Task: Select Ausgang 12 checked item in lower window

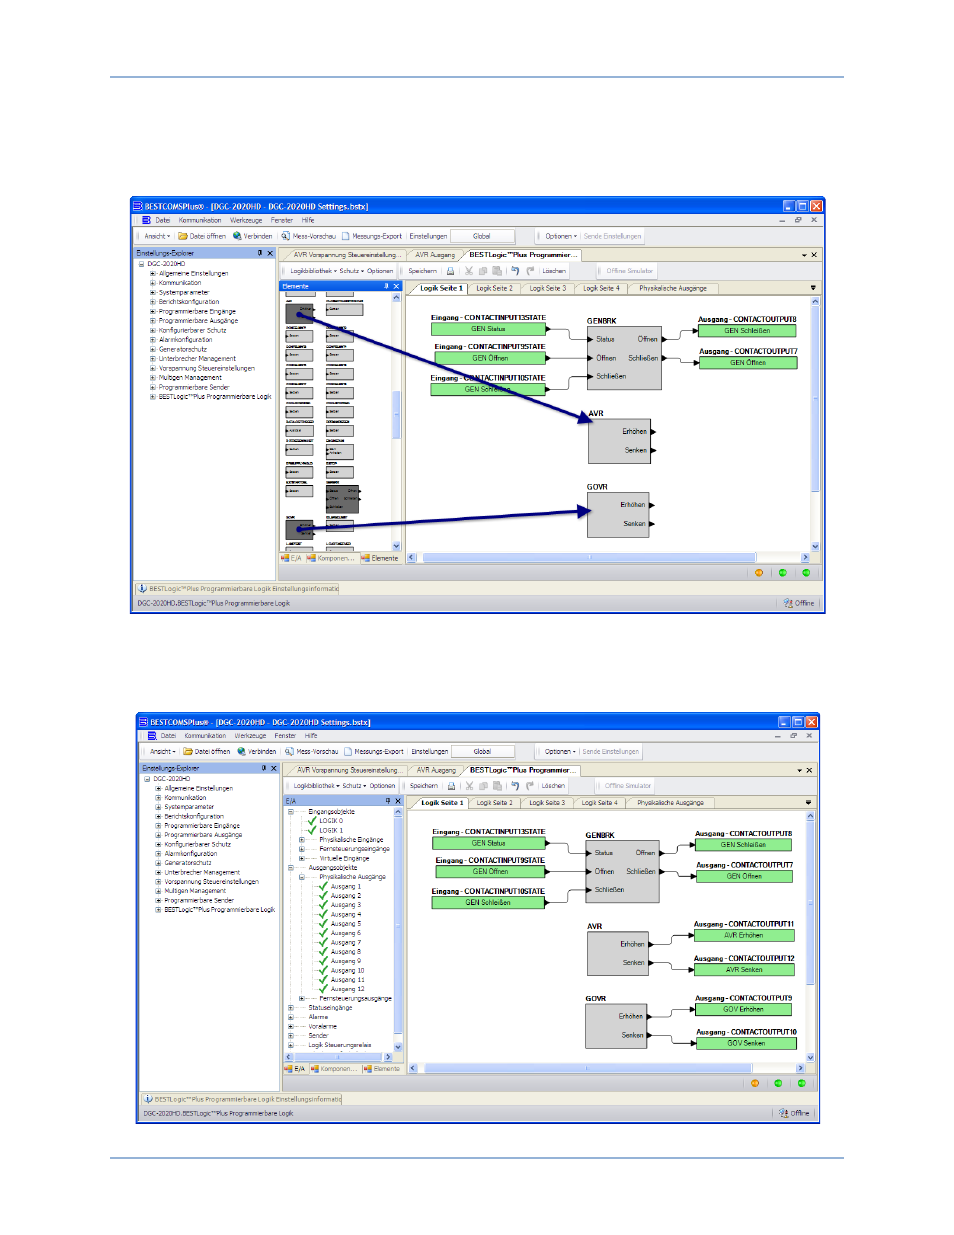Action: (x=341, y=989)
